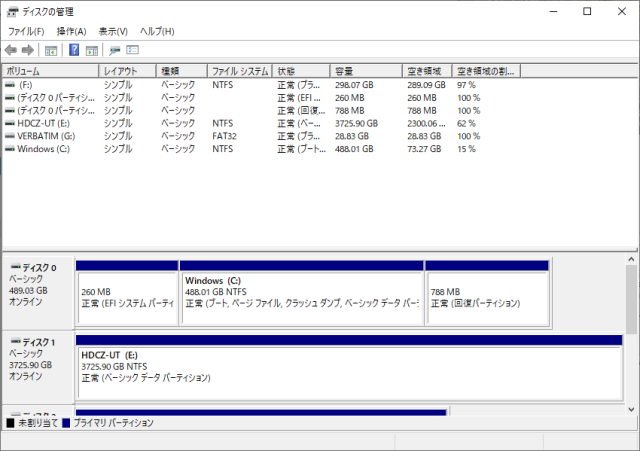
Task: Click disk icon beside ディスク 1 label
Action: coord(16,341)
